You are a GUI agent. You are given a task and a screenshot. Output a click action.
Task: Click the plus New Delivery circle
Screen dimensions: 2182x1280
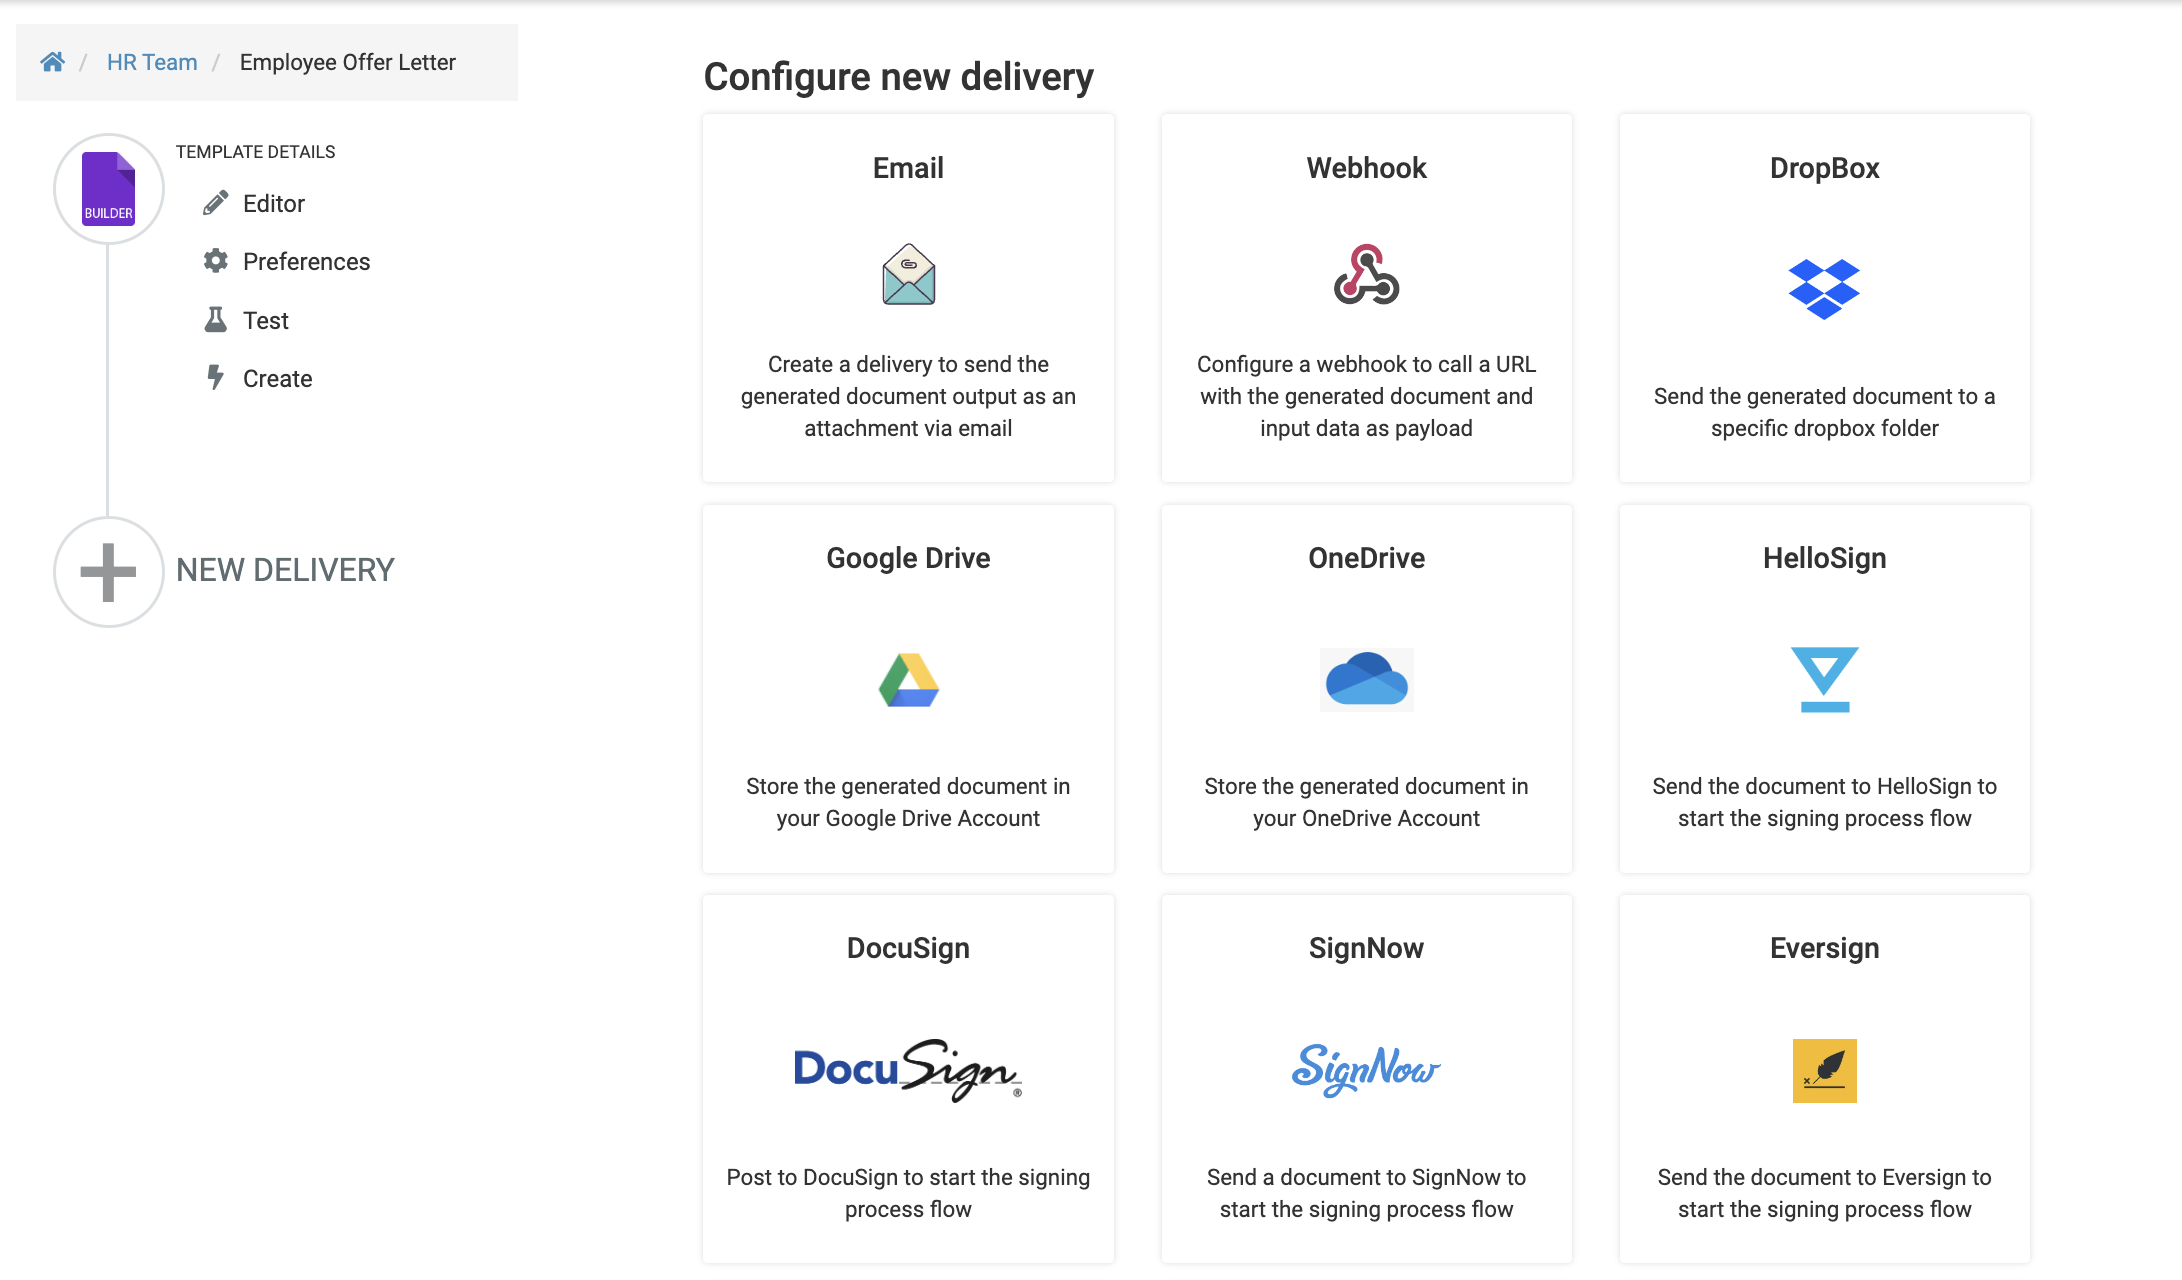(108, 572)
